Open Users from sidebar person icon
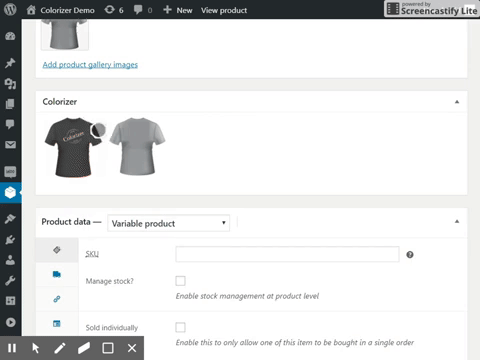Screen dimensions: 480x360 (x=10, y=260)
